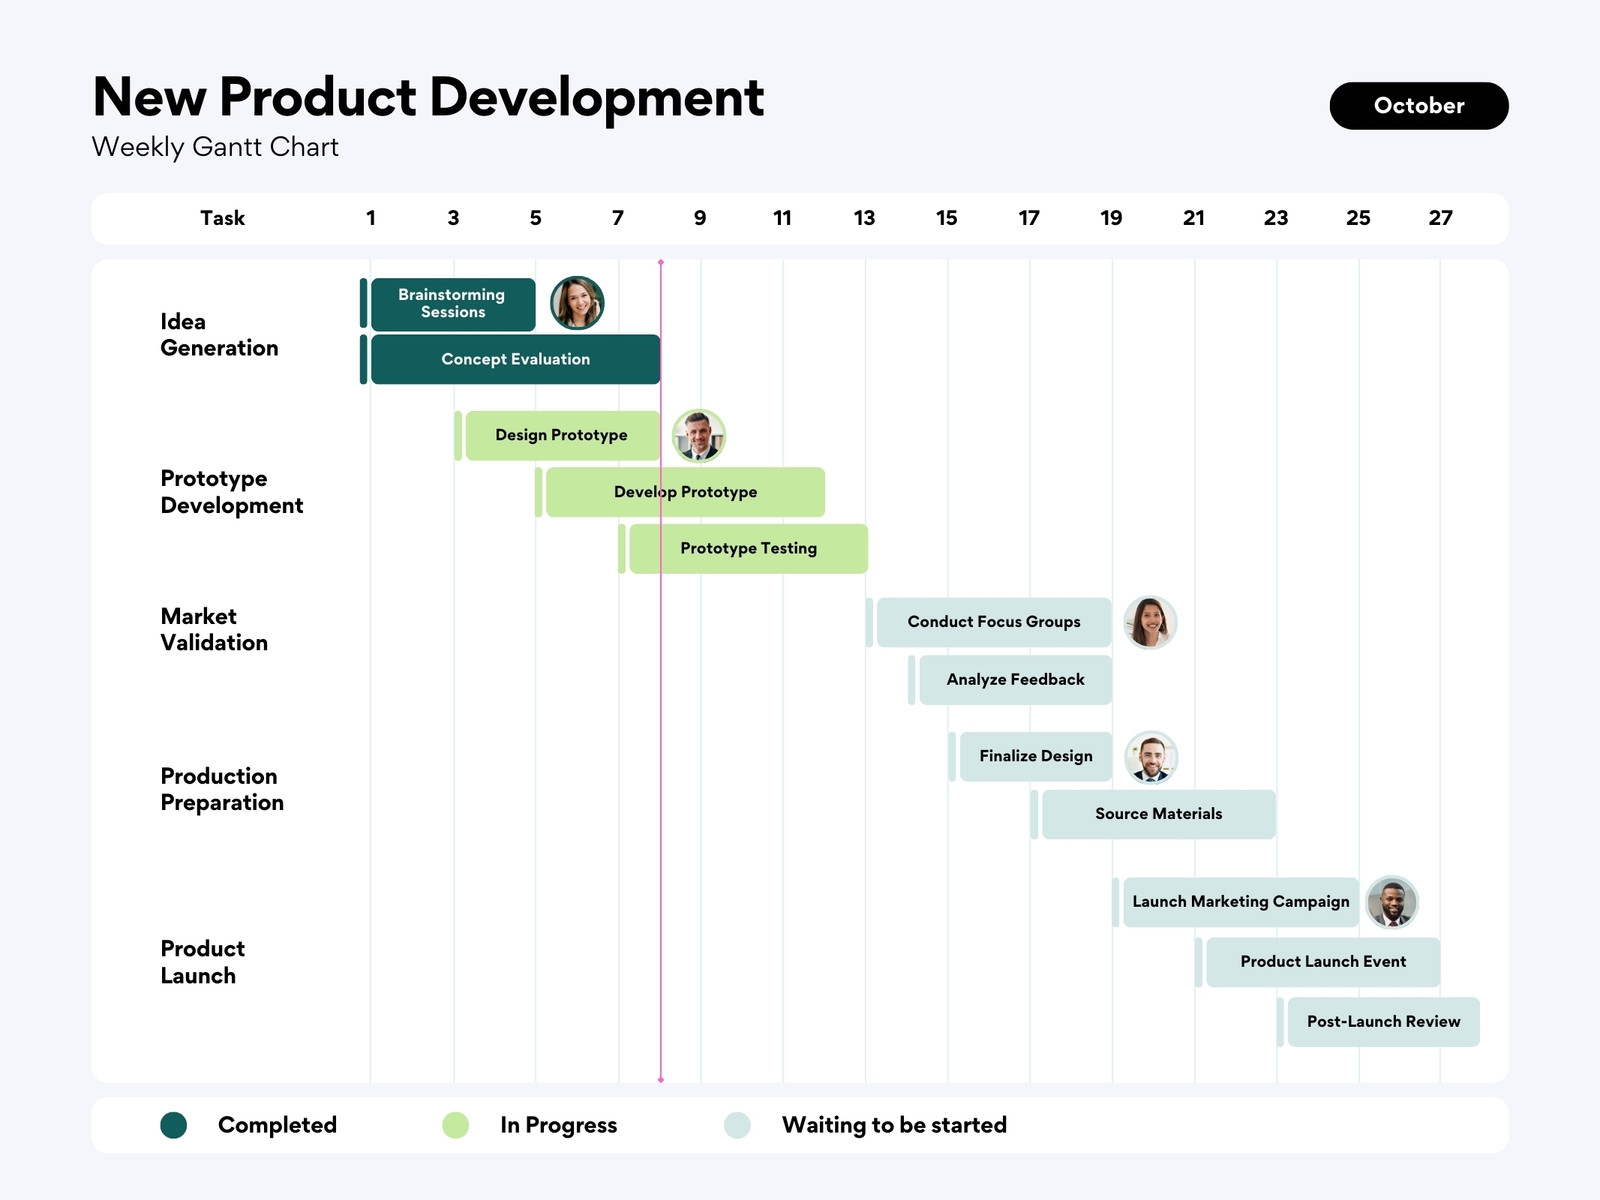Select the avatar beside Conduct Focus Groups
This screenshot has height=1200, width=1600.
(x=1150, y=622)
